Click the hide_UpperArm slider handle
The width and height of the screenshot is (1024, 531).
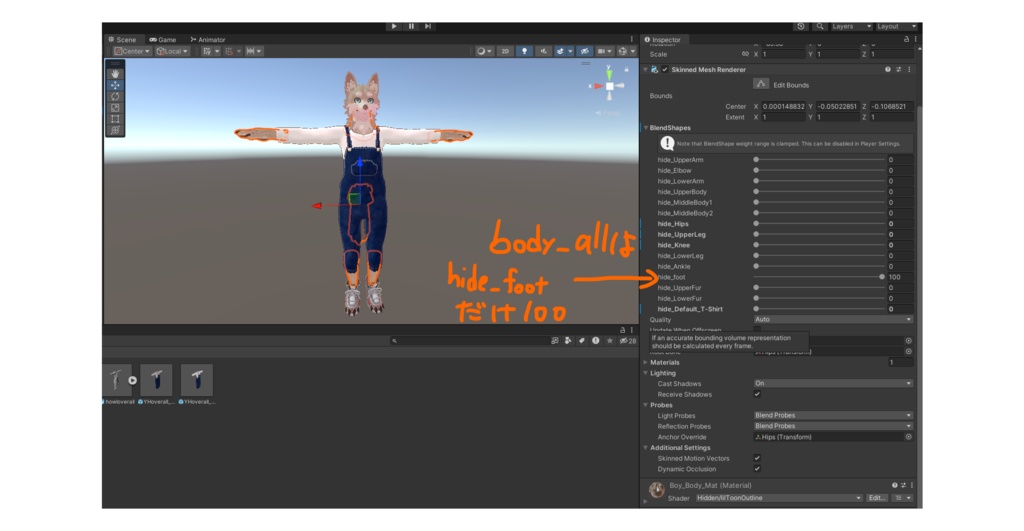(x=756, y=159)
